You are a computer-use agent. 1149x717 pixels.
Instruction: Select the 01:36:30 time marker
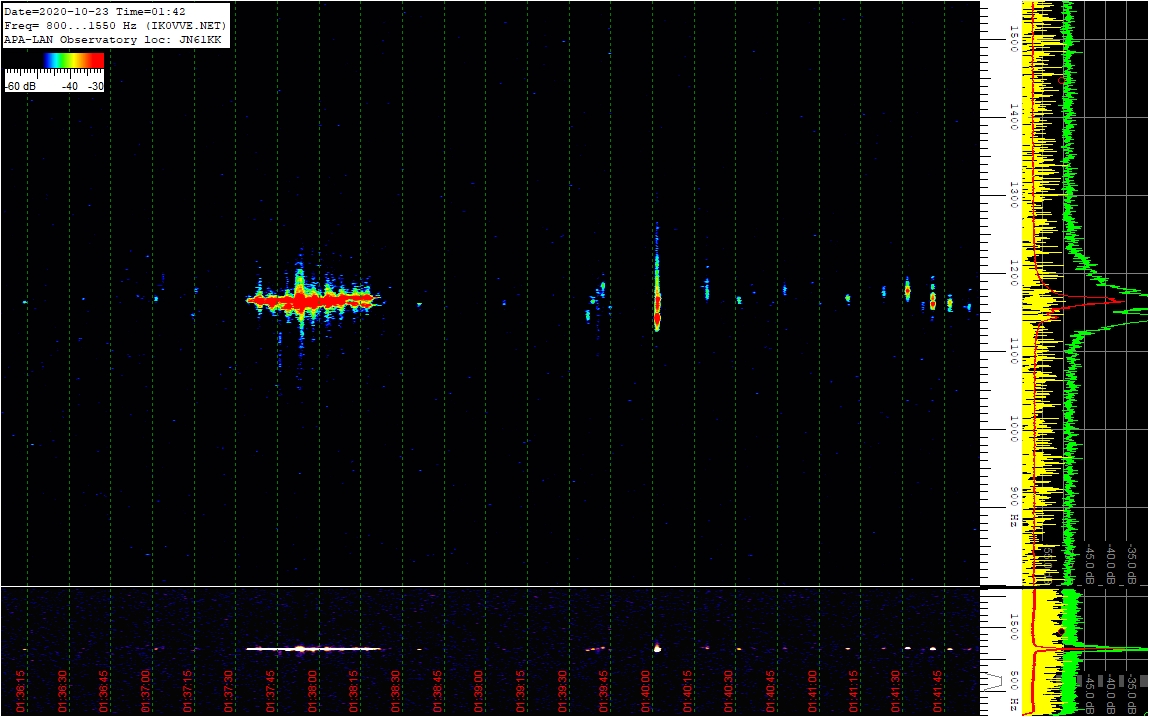[x=62, y=691]
